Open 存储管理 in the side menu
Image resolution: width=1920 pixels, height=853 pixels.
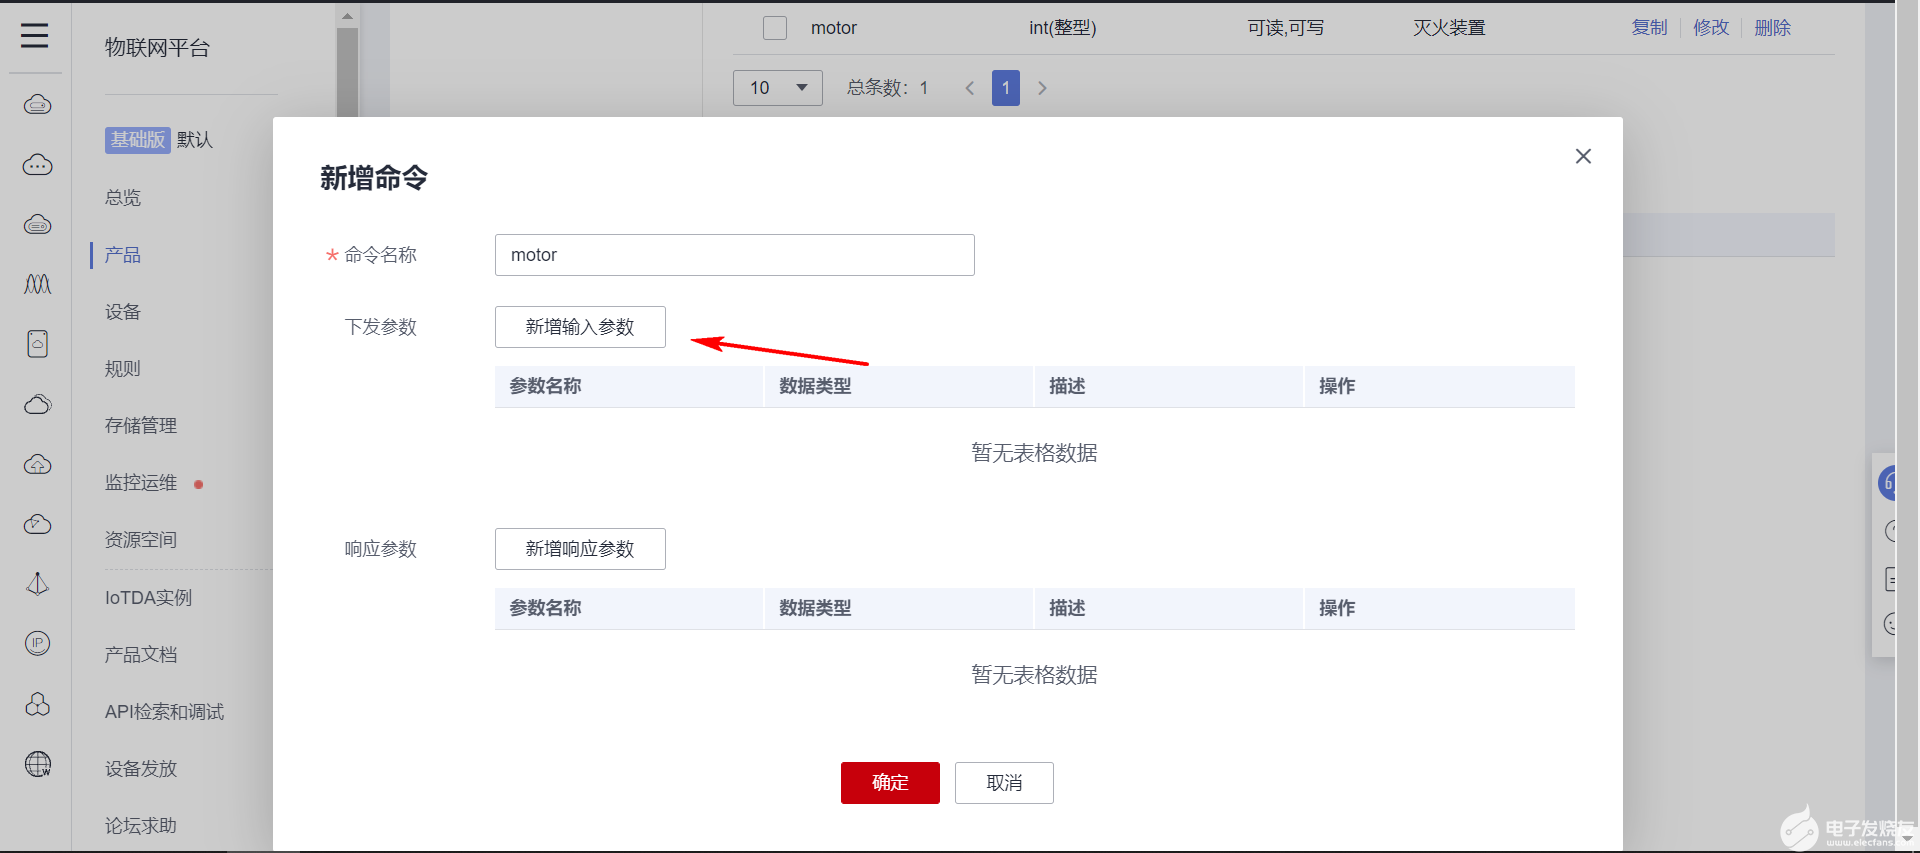click(x=141, y=426)
